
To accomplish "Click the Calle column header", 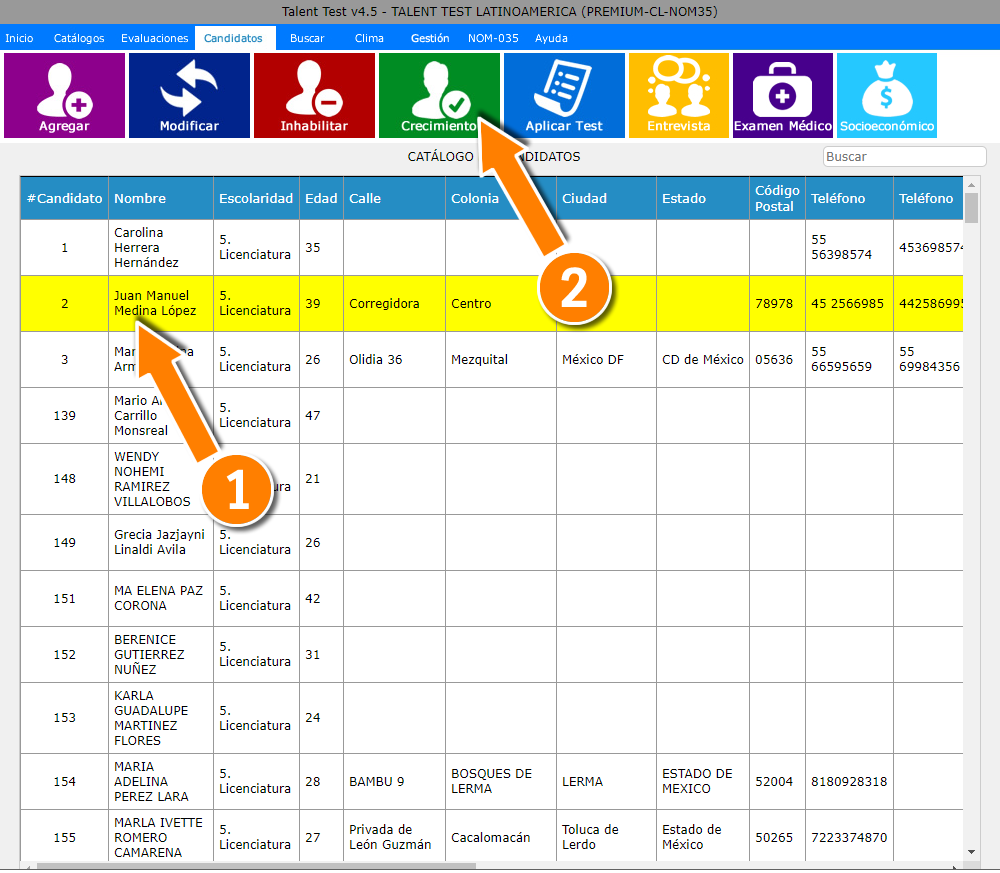I will (x=394, y=198).
